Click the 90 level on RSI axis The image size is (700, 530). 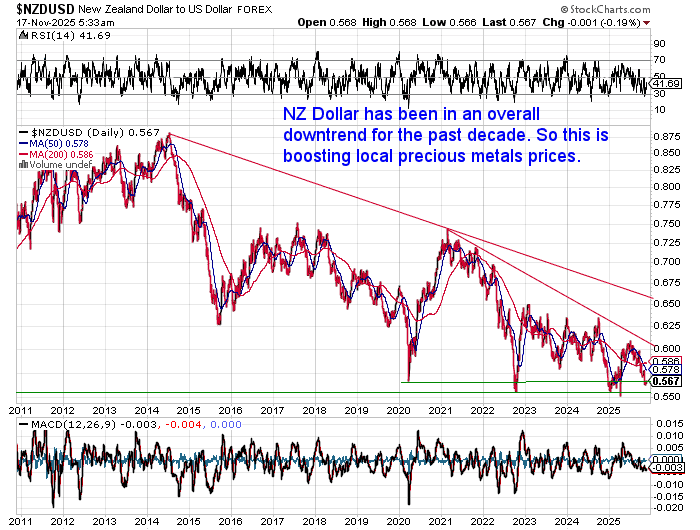659,44
